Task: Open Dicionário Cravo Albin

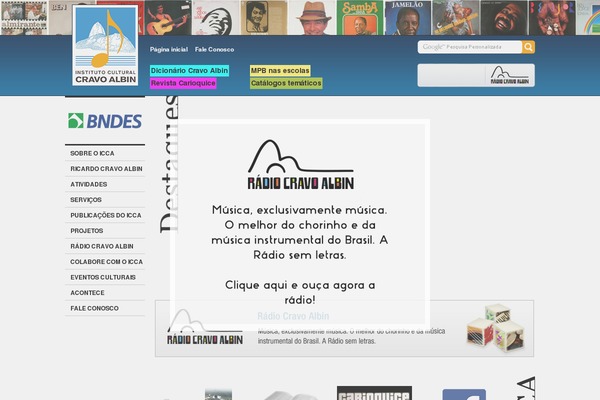Action: [x=189, y=70]
